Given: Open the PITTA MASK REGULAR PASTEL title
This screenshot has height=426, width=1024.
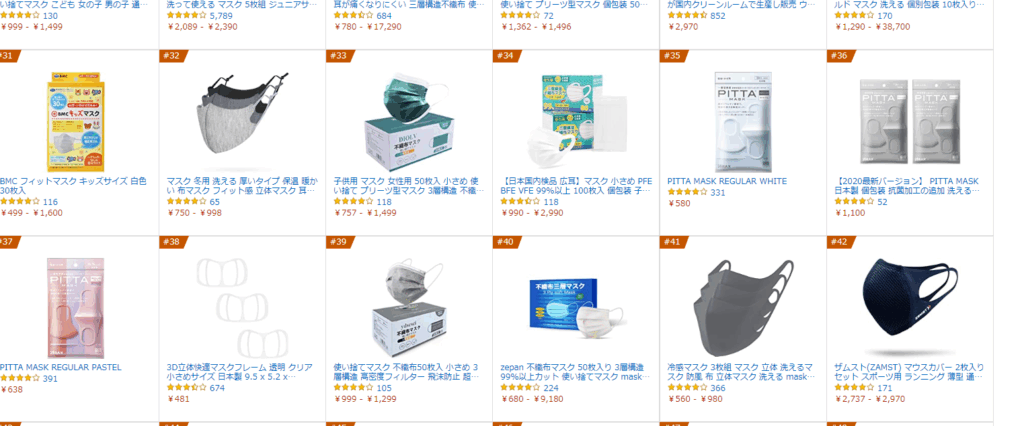Looking at the screenshot, I should [x=61, y=367].
